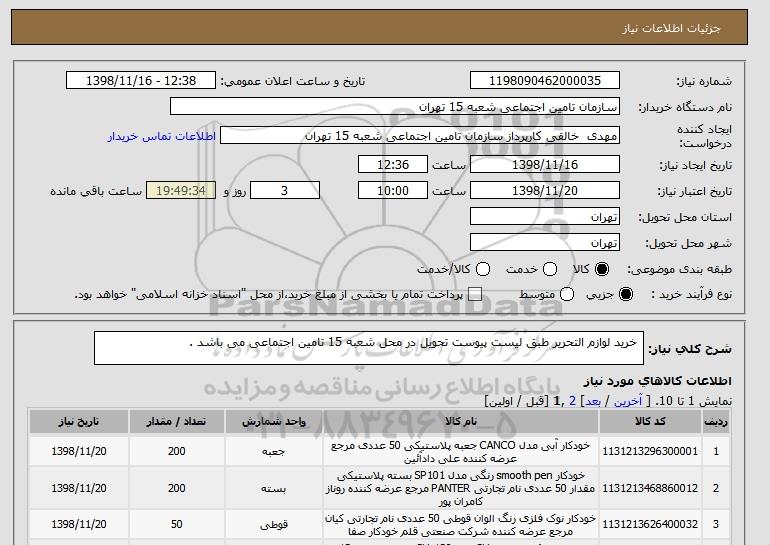This screenshot has width=770, height=545.
Task: Click the قوطی unit cell
Action: pos(274,525)
